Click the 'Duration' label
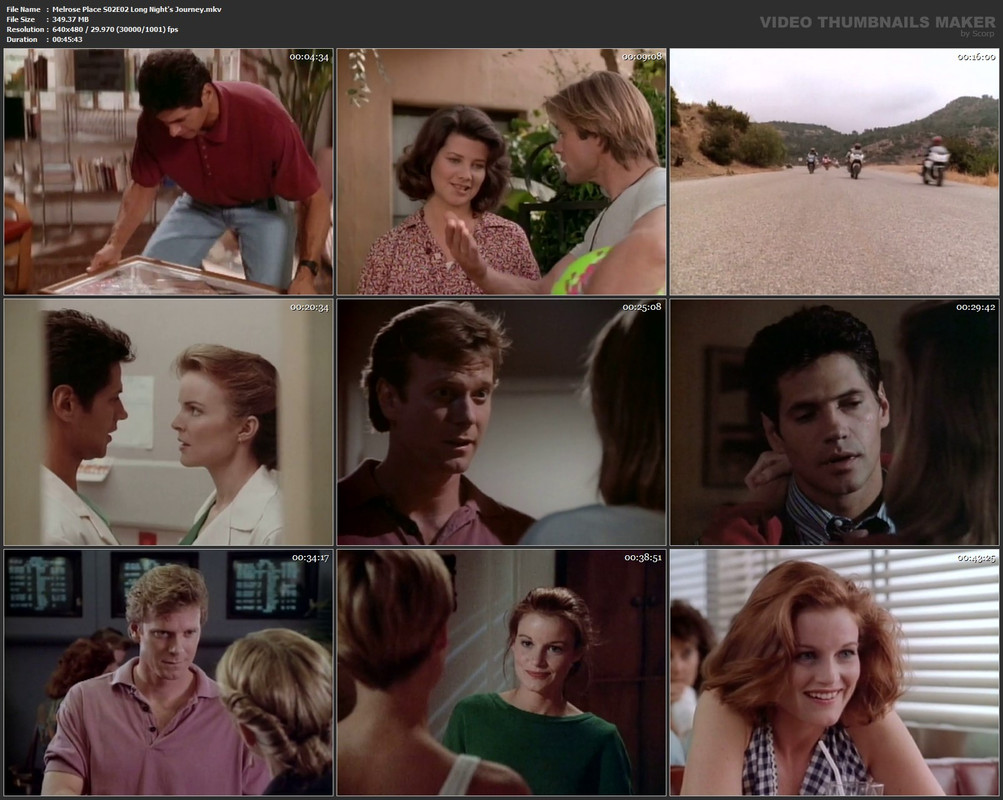The width and height of the screenshot is (1003, 800). 22,39
